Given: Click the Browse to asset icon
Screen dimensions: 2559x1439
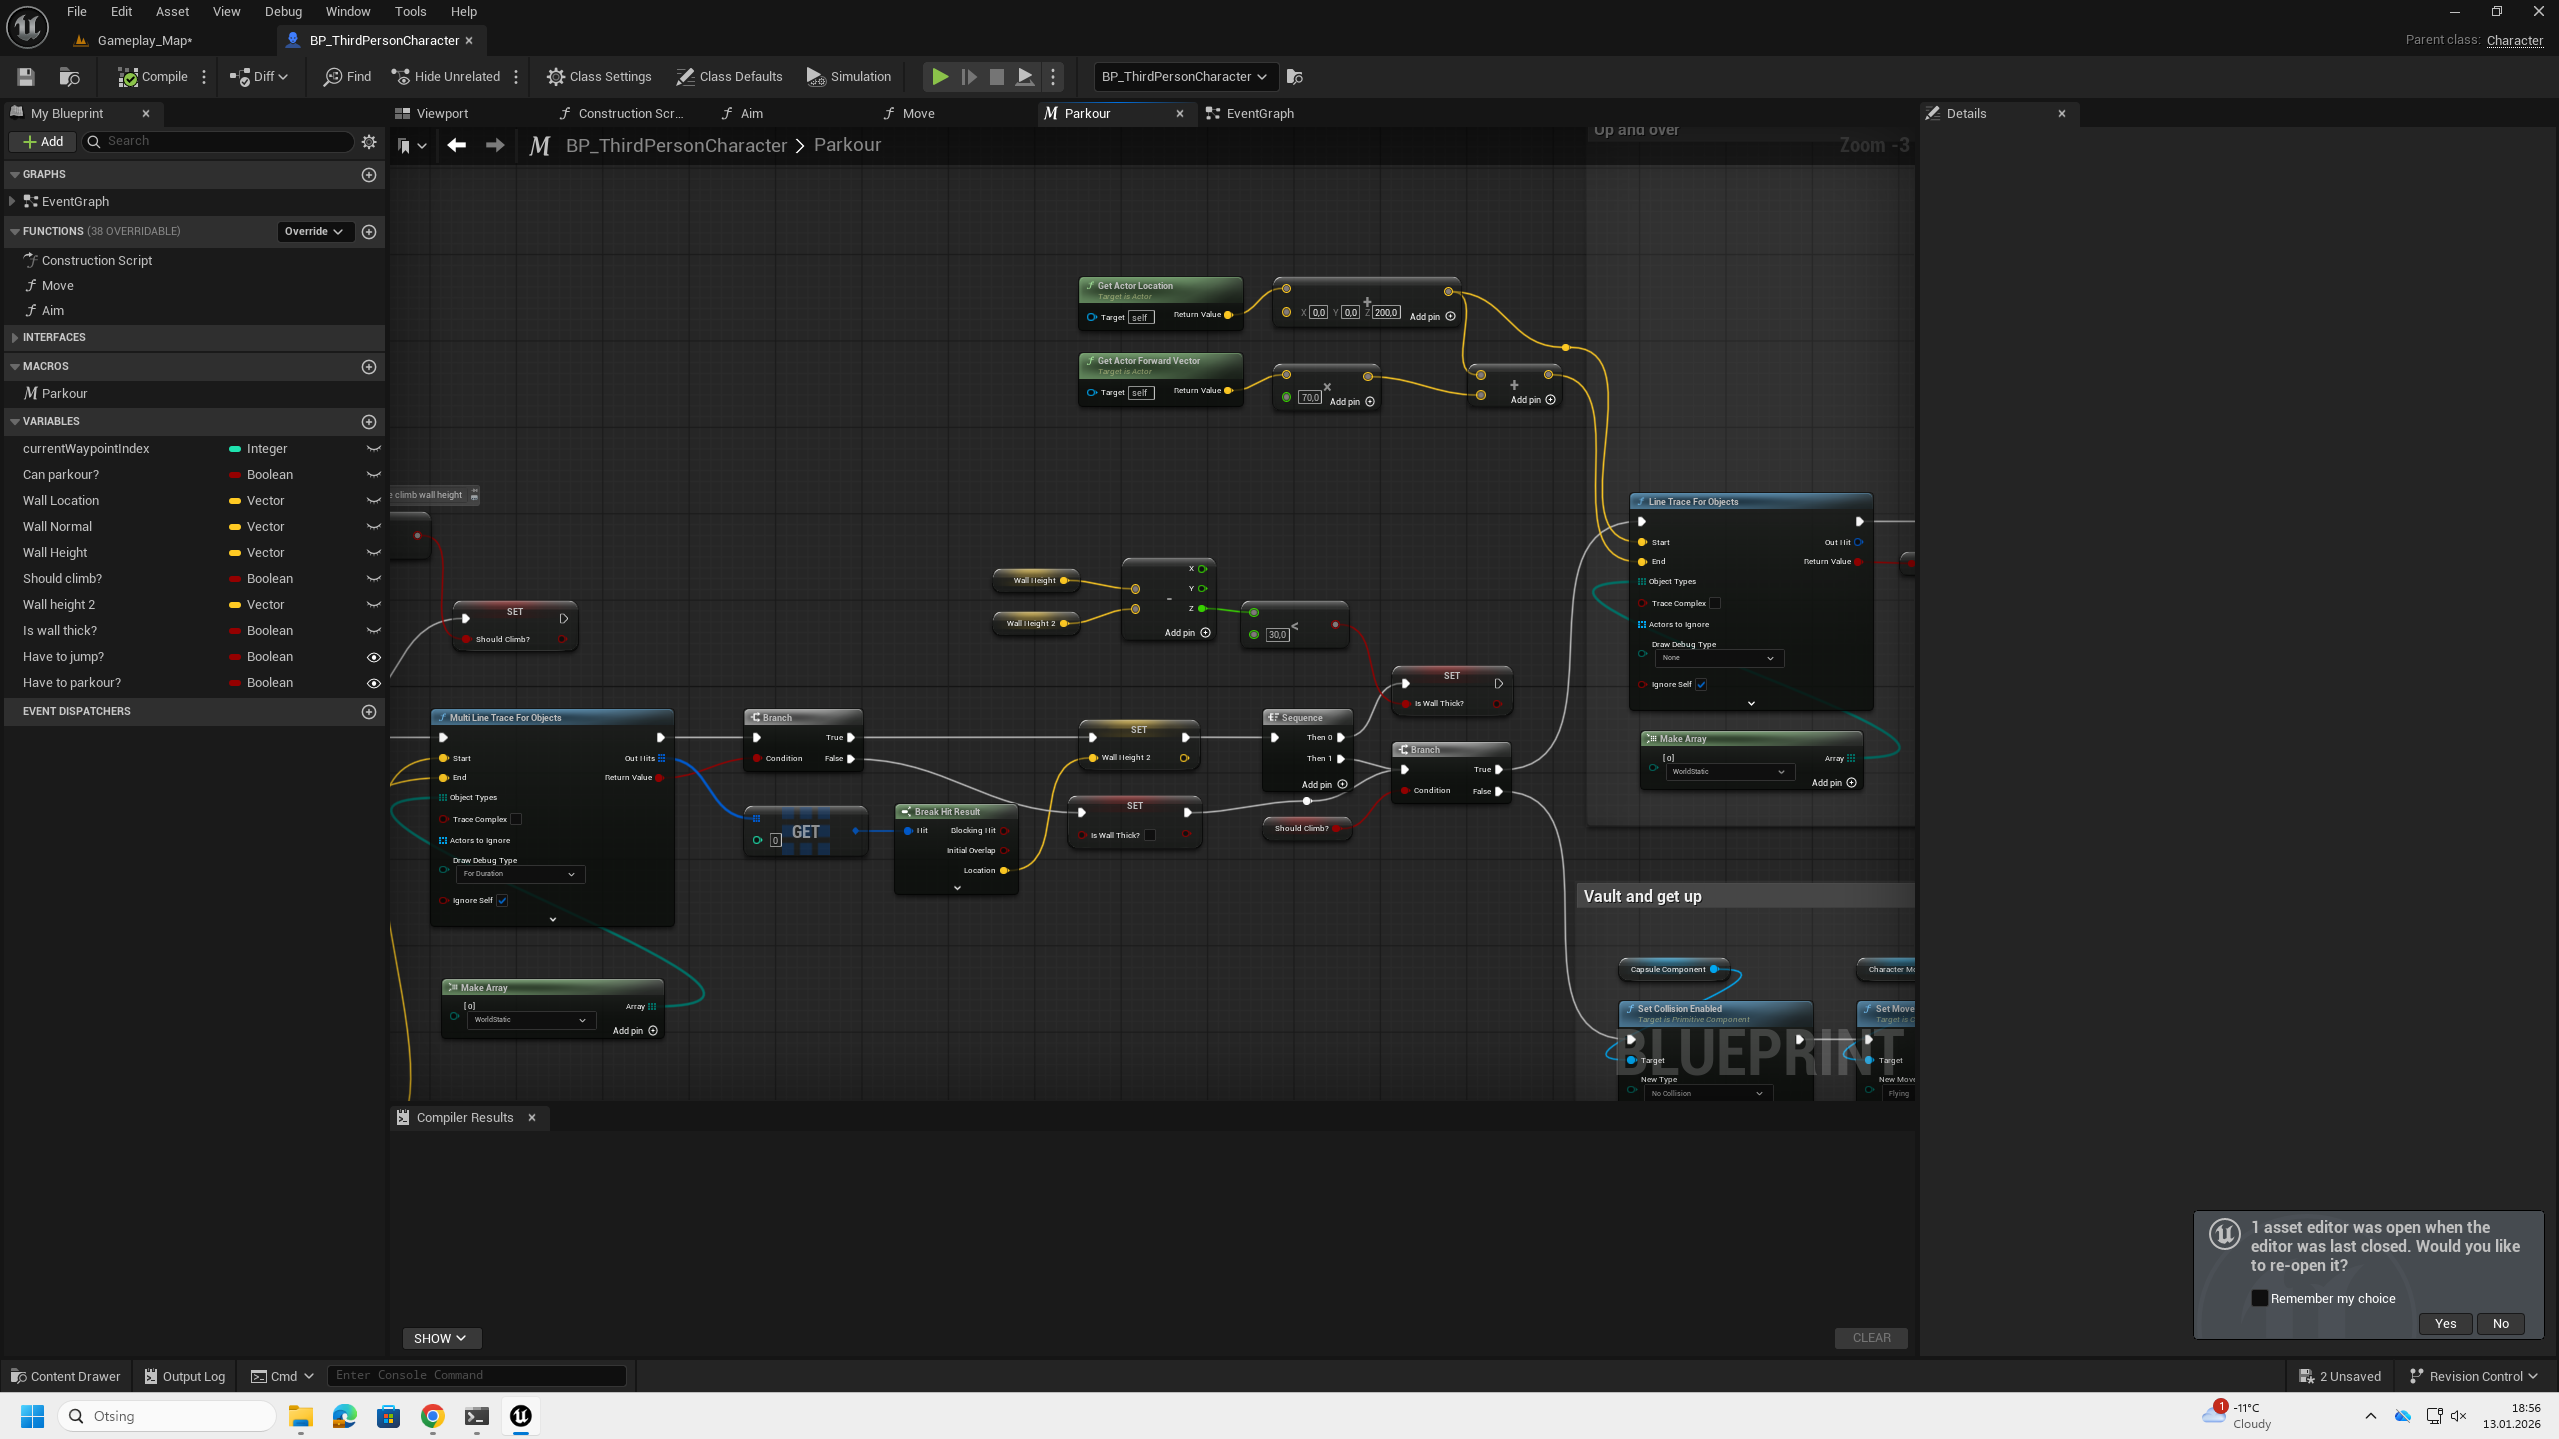Looking at the screenshot, I should [x=69, y=76].
